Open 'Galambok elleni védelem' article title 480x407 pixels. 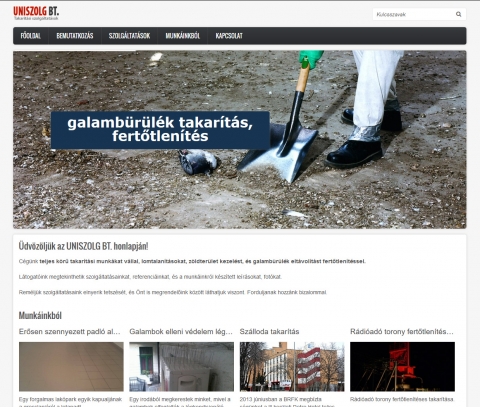(181, 332)
